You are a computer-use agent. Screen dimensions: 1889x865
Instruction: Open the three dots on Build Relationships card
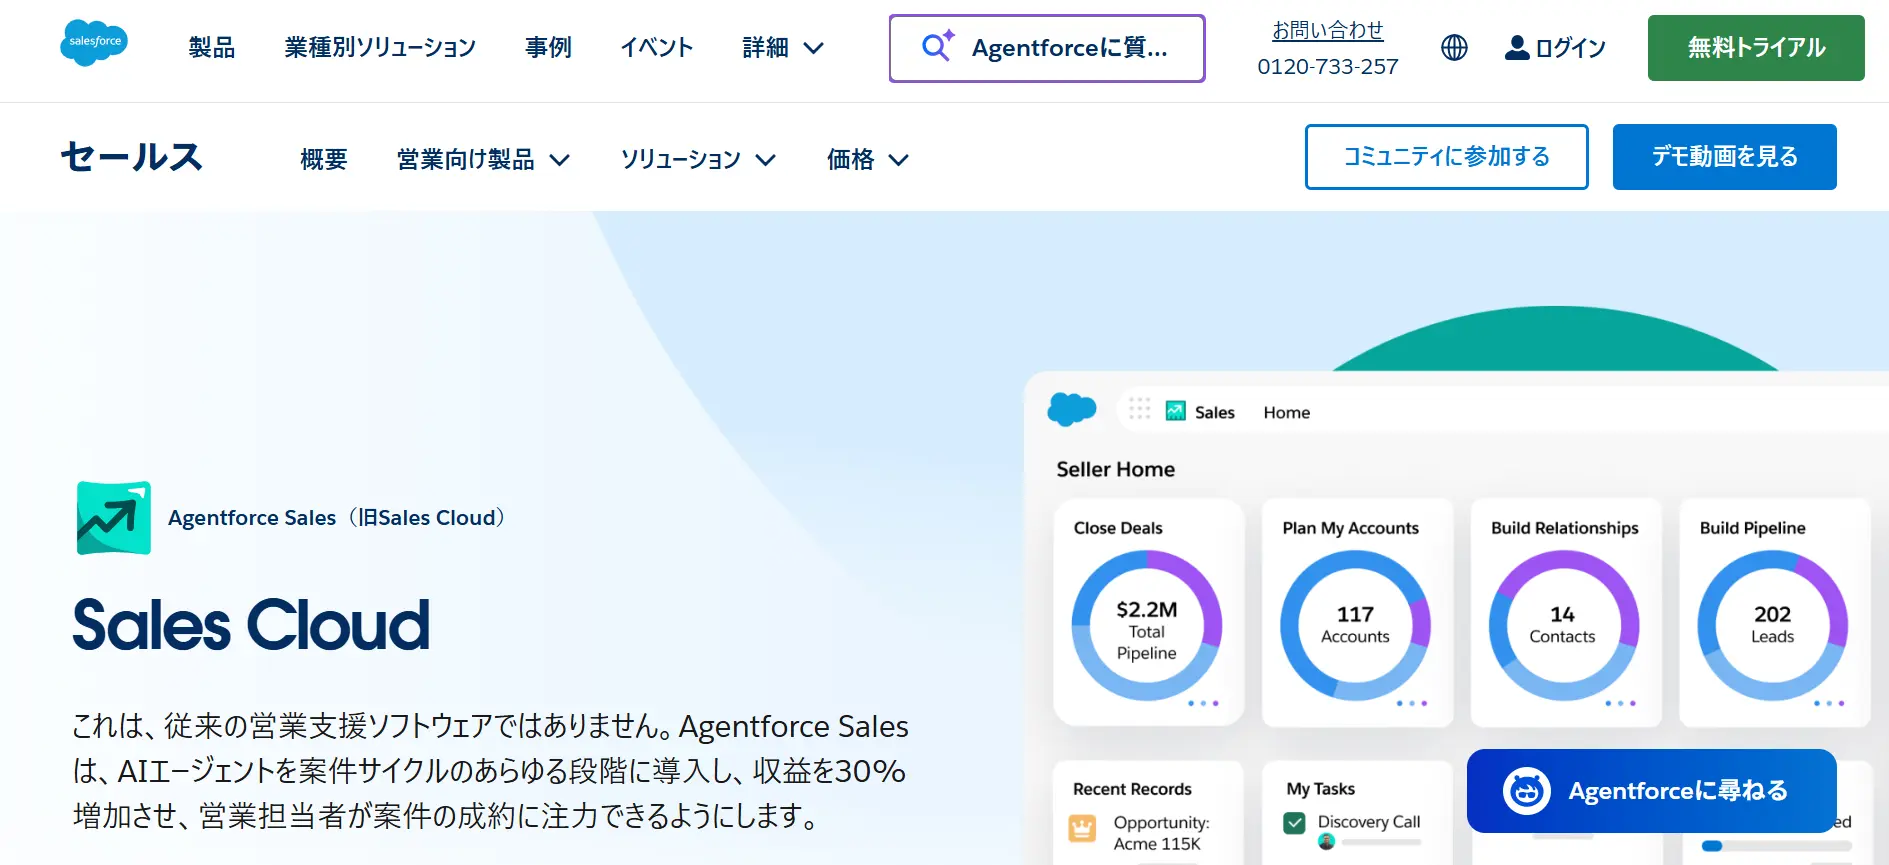coord(1620,703)
